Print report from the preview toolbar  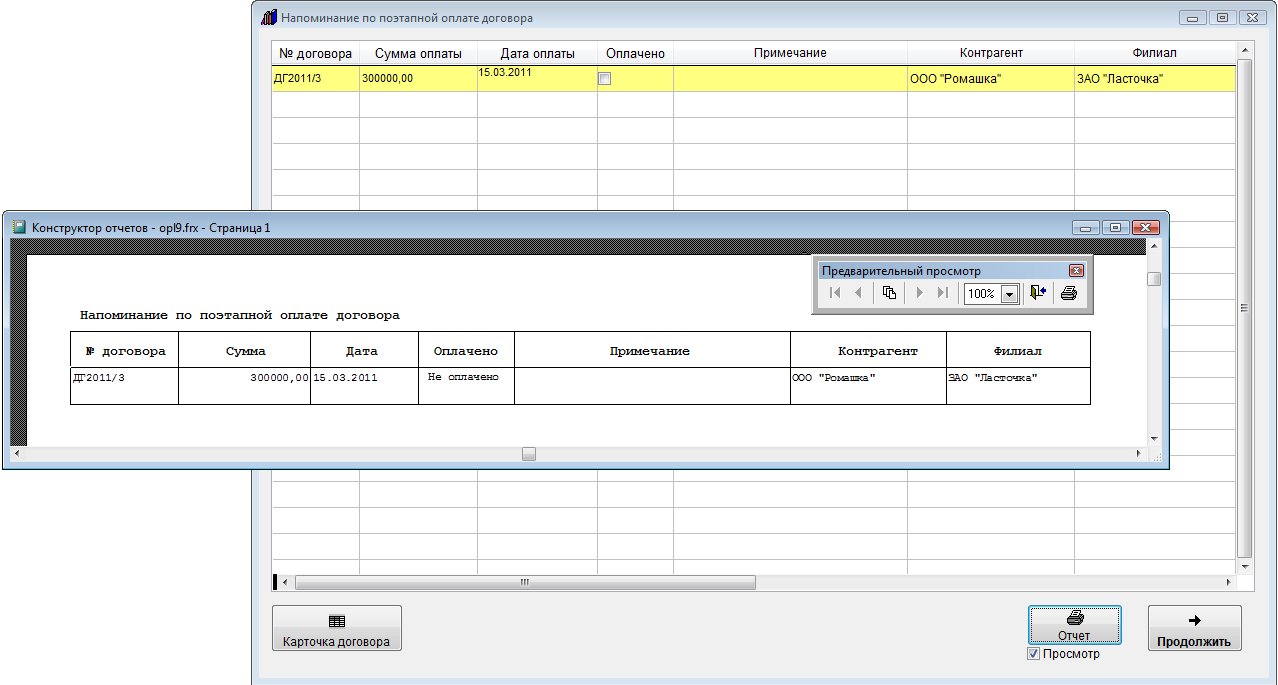(x=1068, y=294)
